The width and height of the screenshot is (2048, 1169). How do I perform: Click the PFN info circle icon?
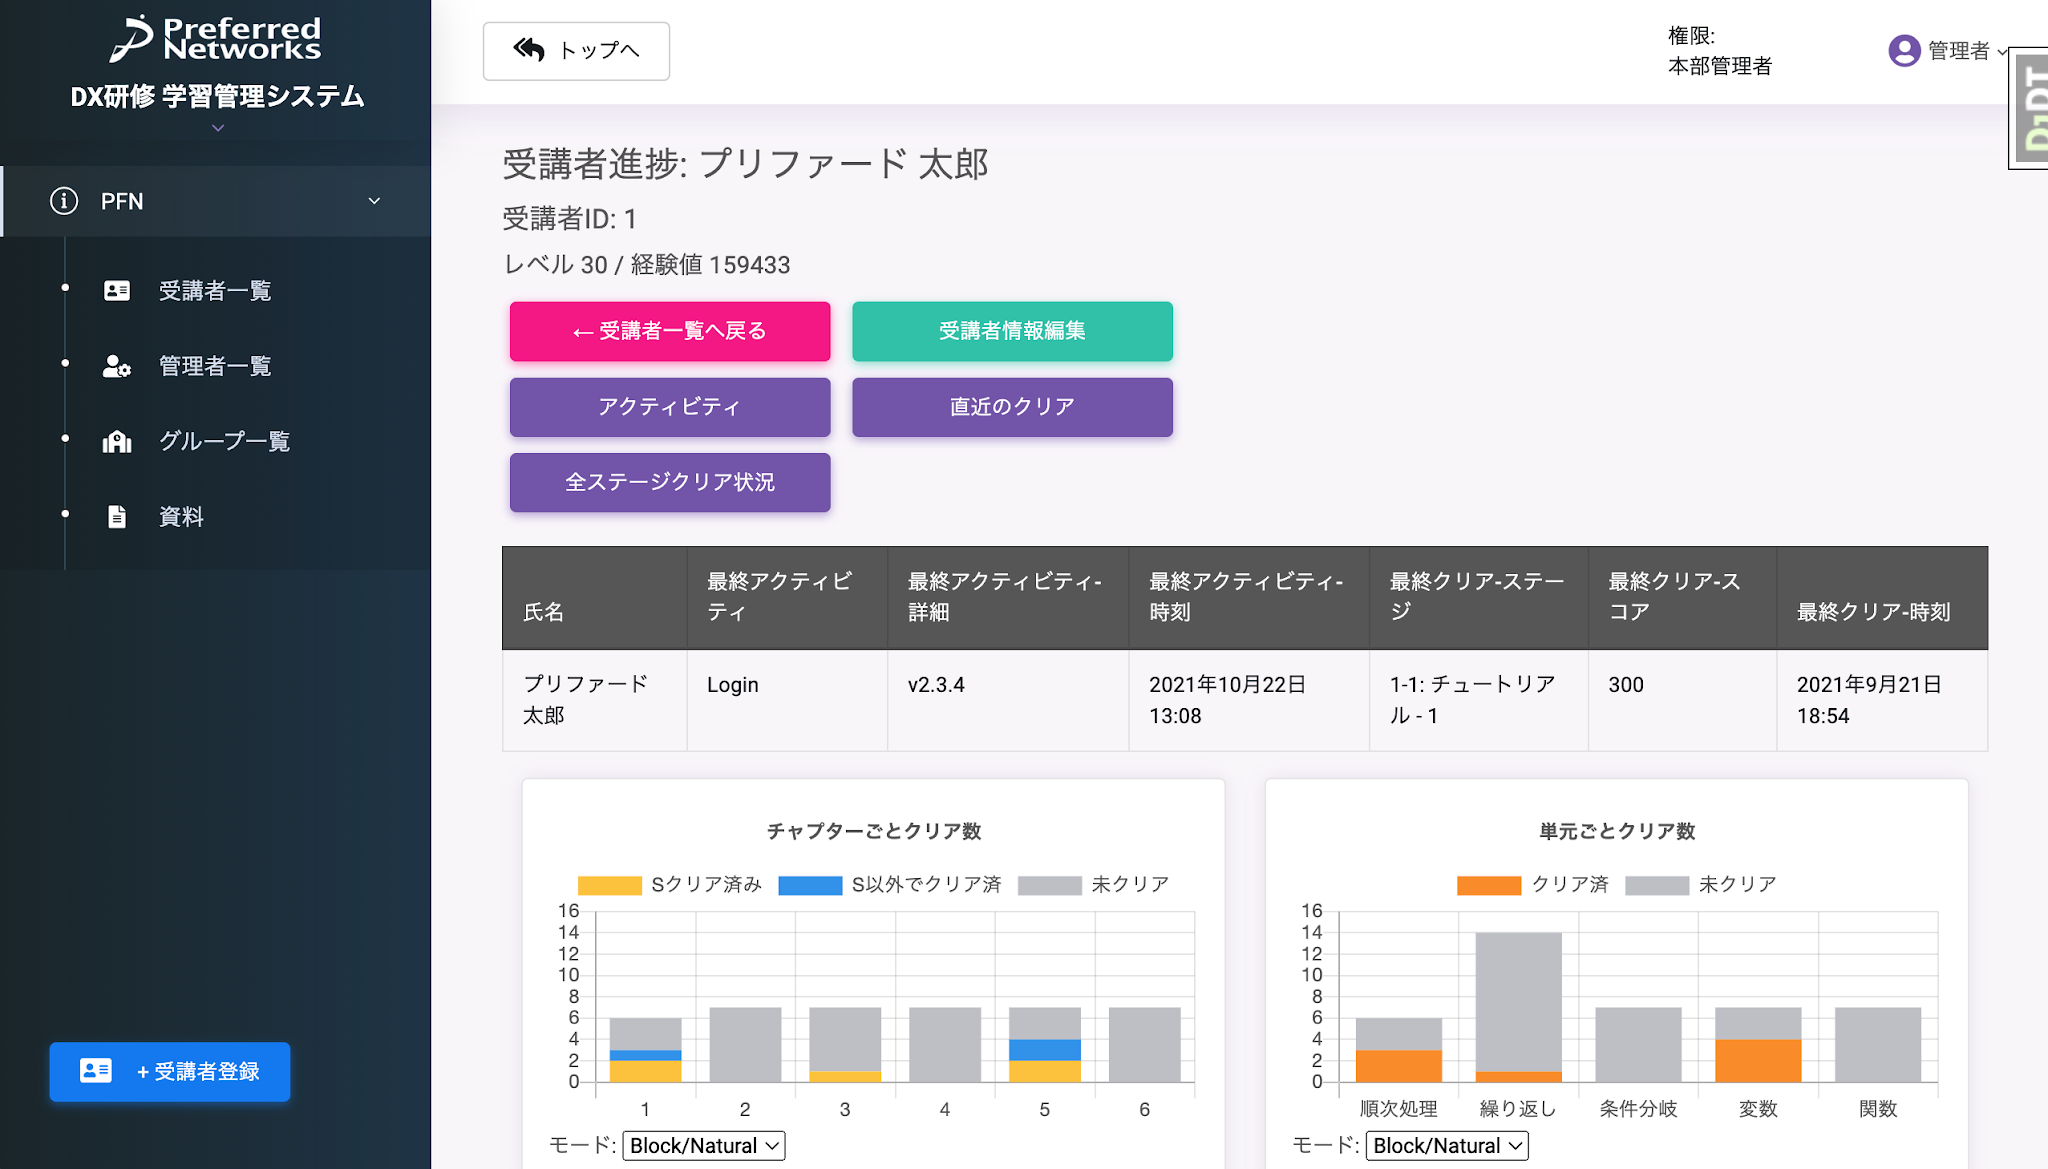[x=64, y=201]
